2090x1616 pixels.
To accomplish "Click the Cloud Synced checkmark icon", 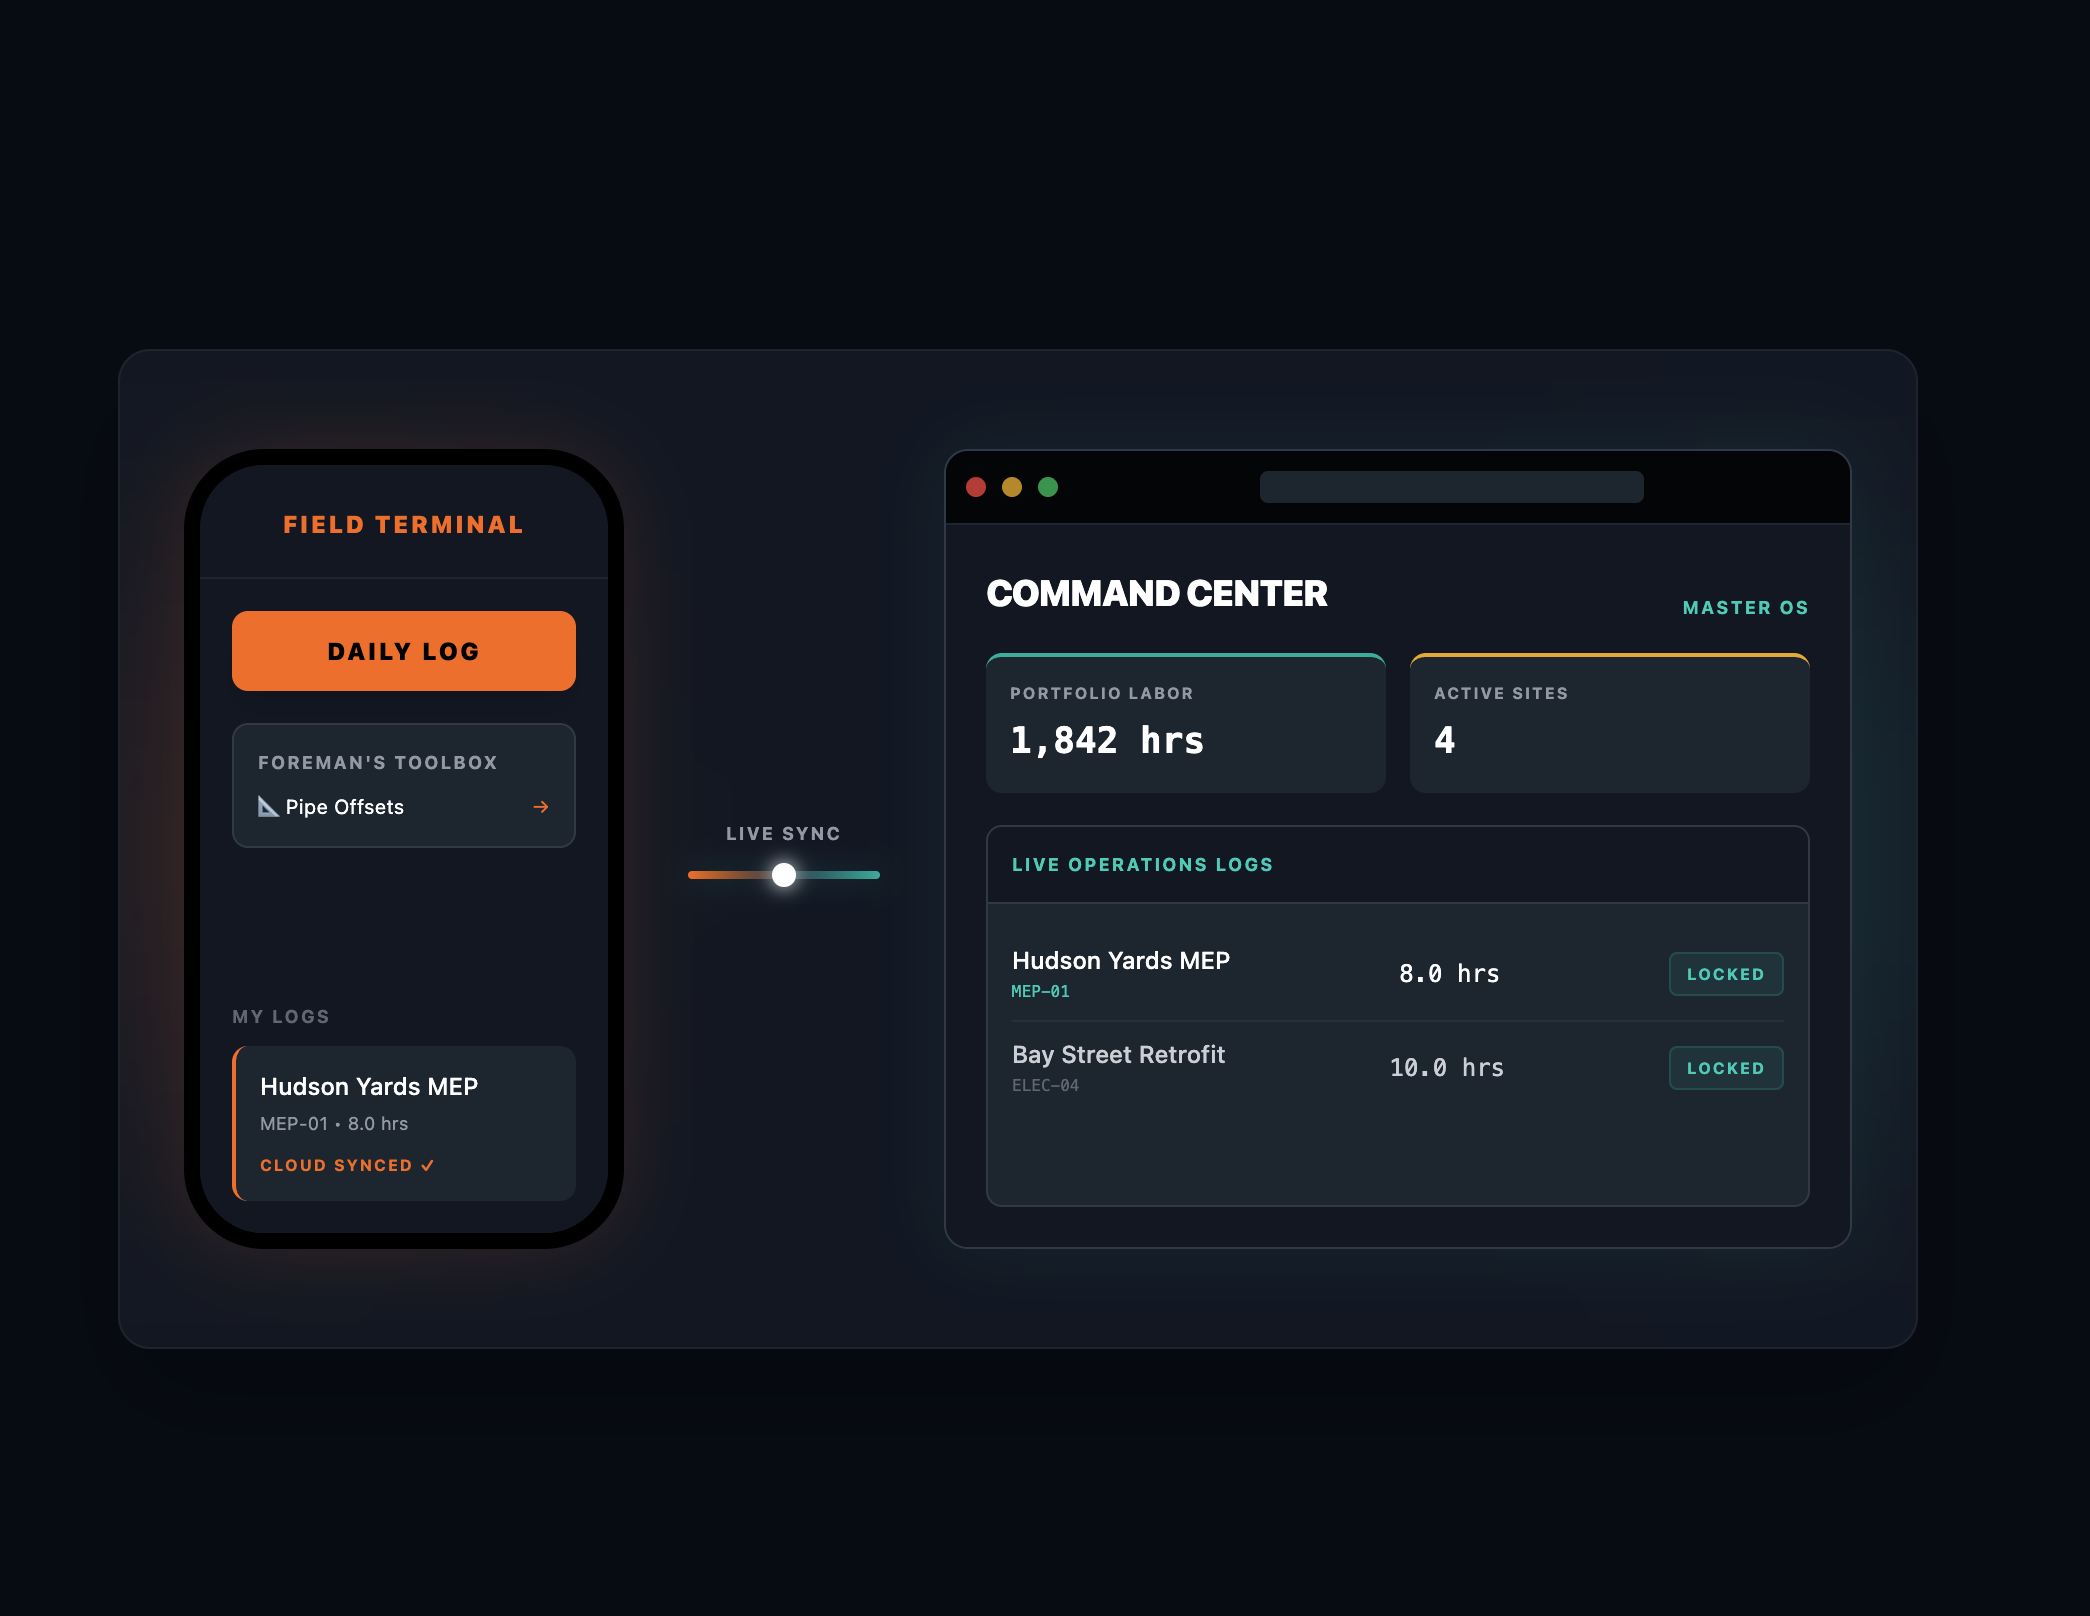I will pyautogui.click(x=427, y=1166).
